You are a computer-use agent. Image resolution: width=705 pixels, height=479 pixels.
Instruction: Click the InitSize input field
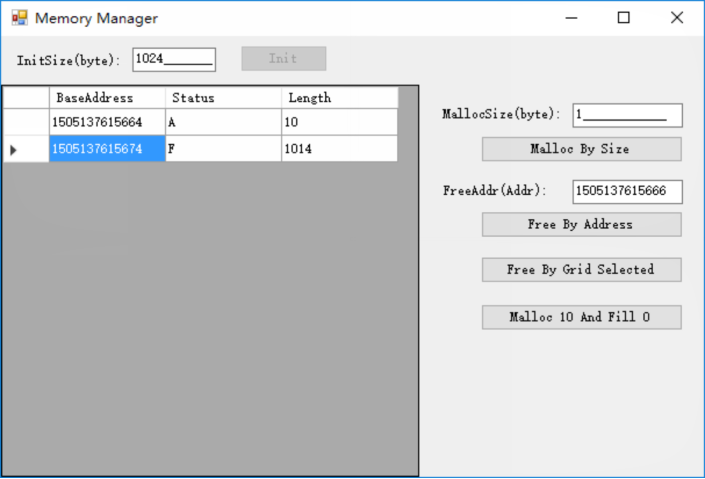(174, 59)
